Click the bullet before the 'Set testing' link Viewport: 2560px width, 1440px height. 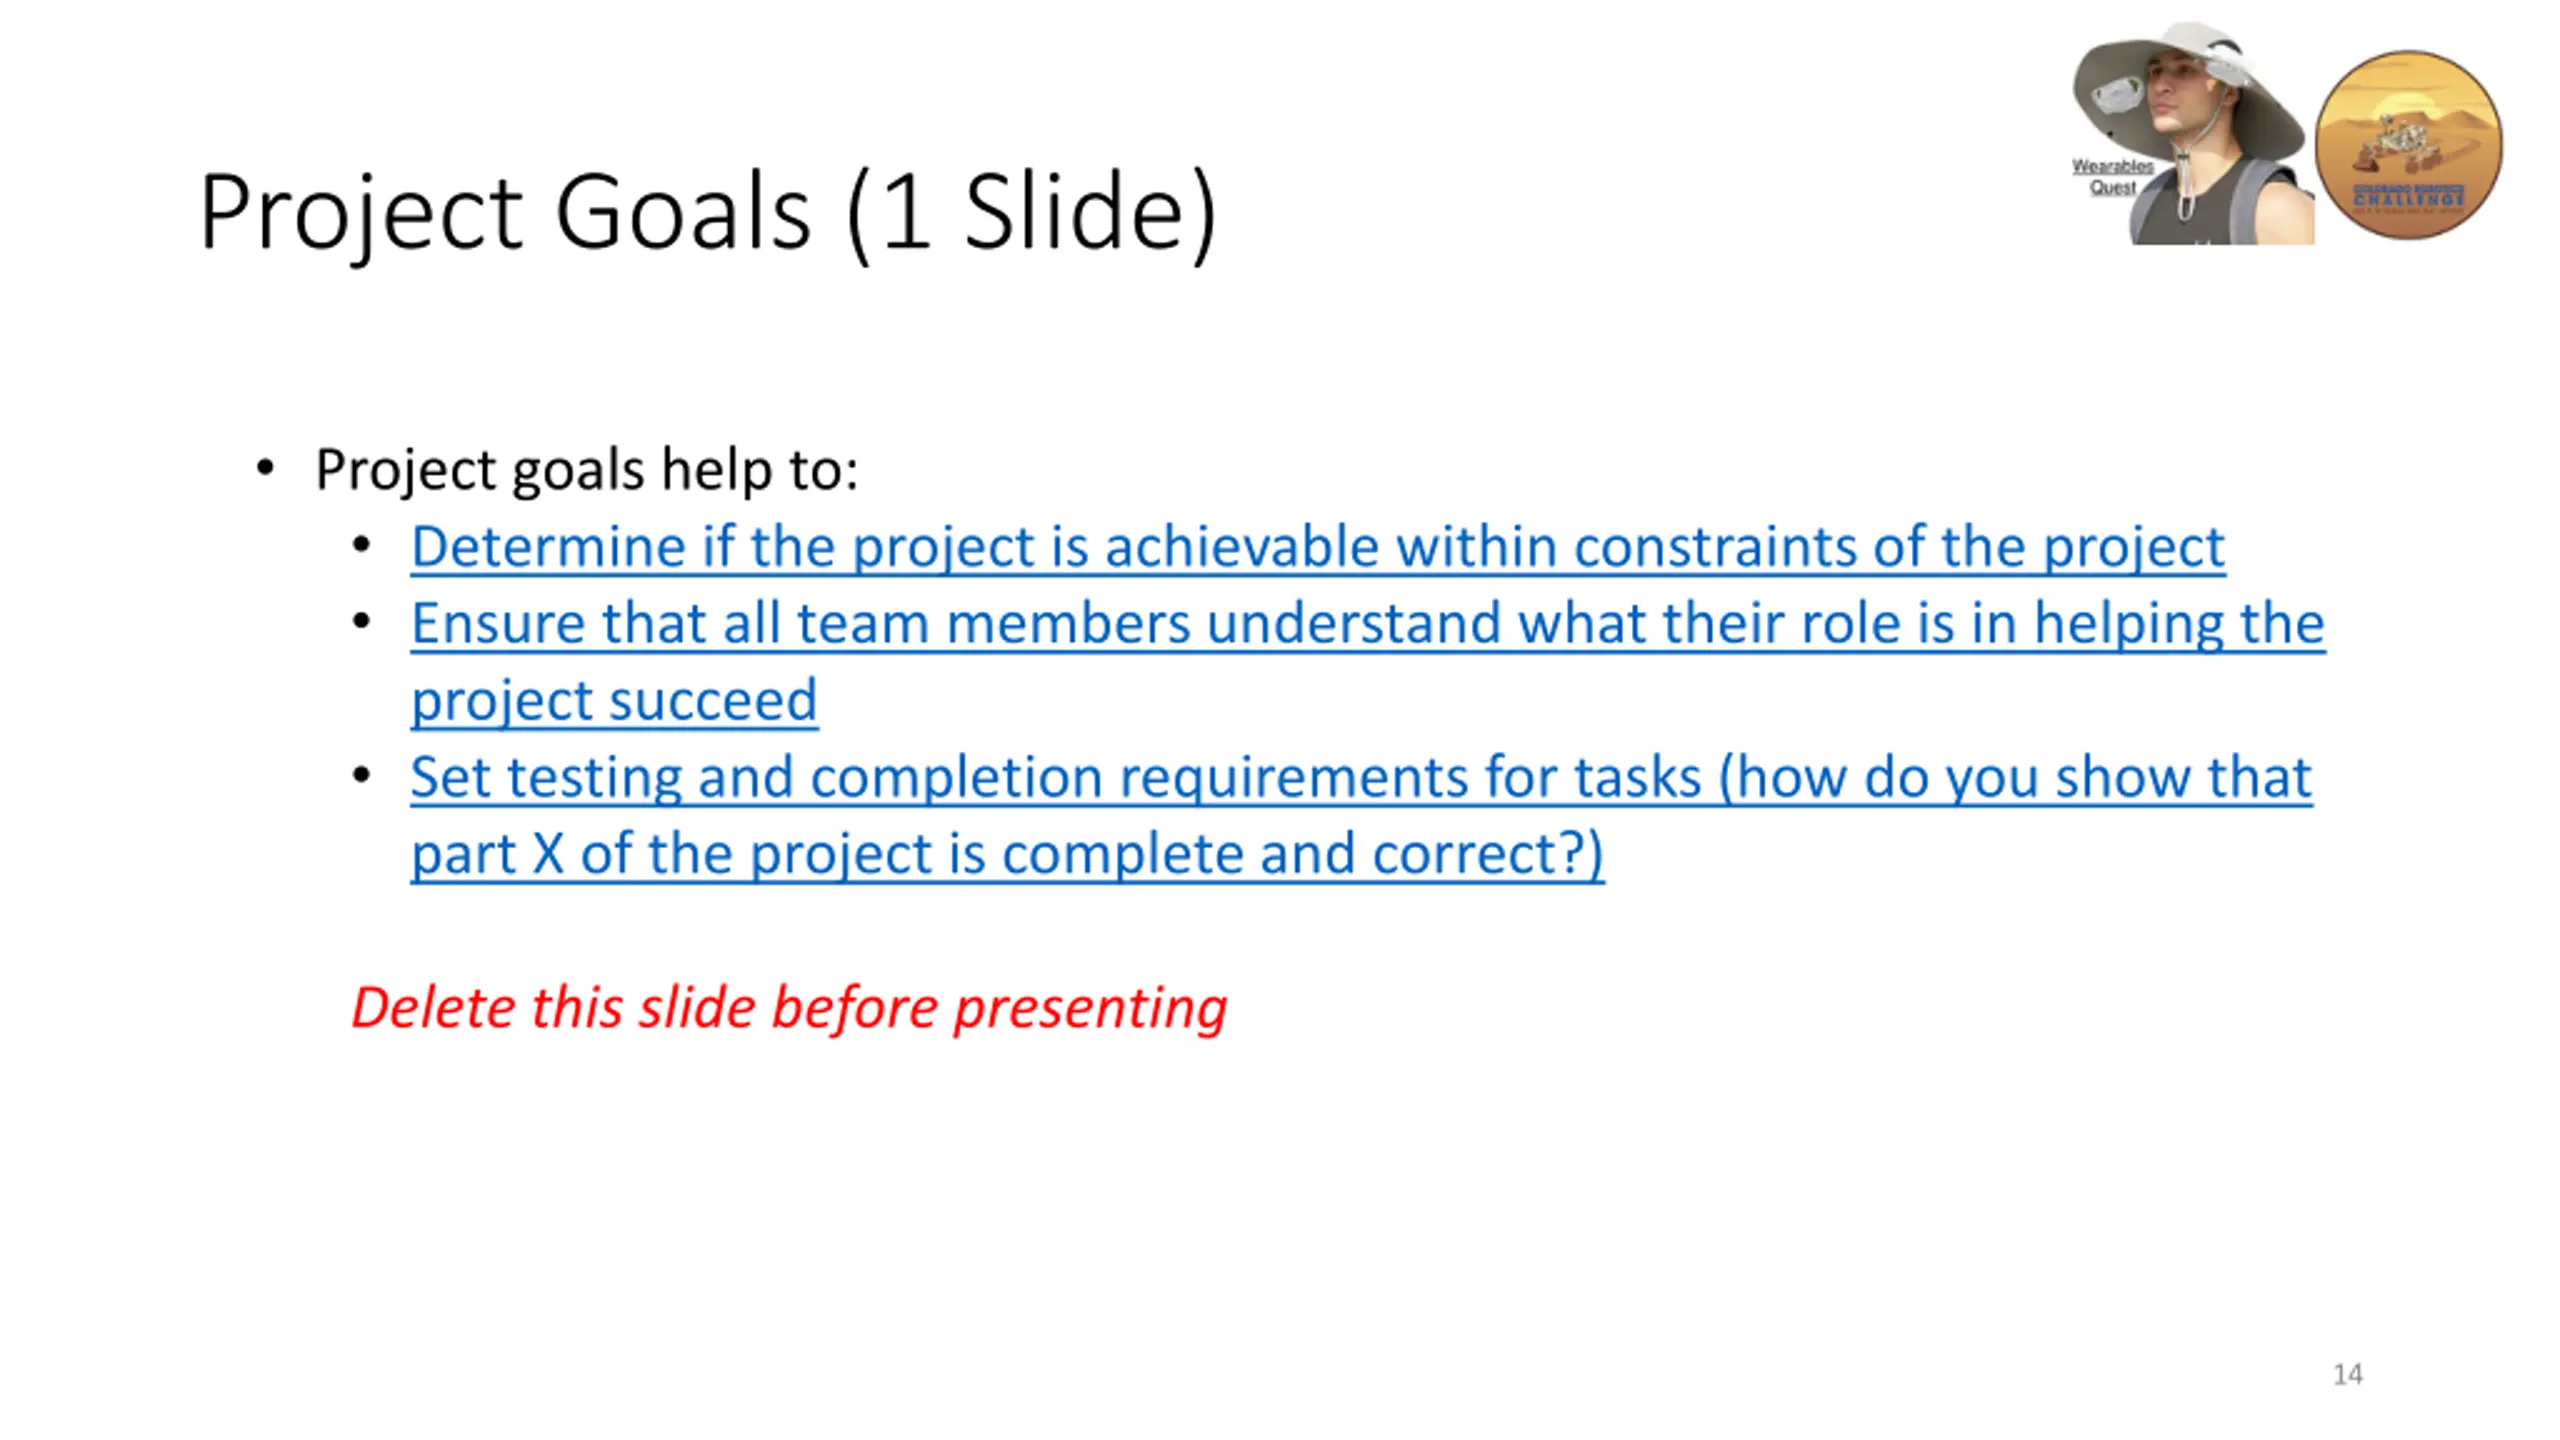[362, 776]
